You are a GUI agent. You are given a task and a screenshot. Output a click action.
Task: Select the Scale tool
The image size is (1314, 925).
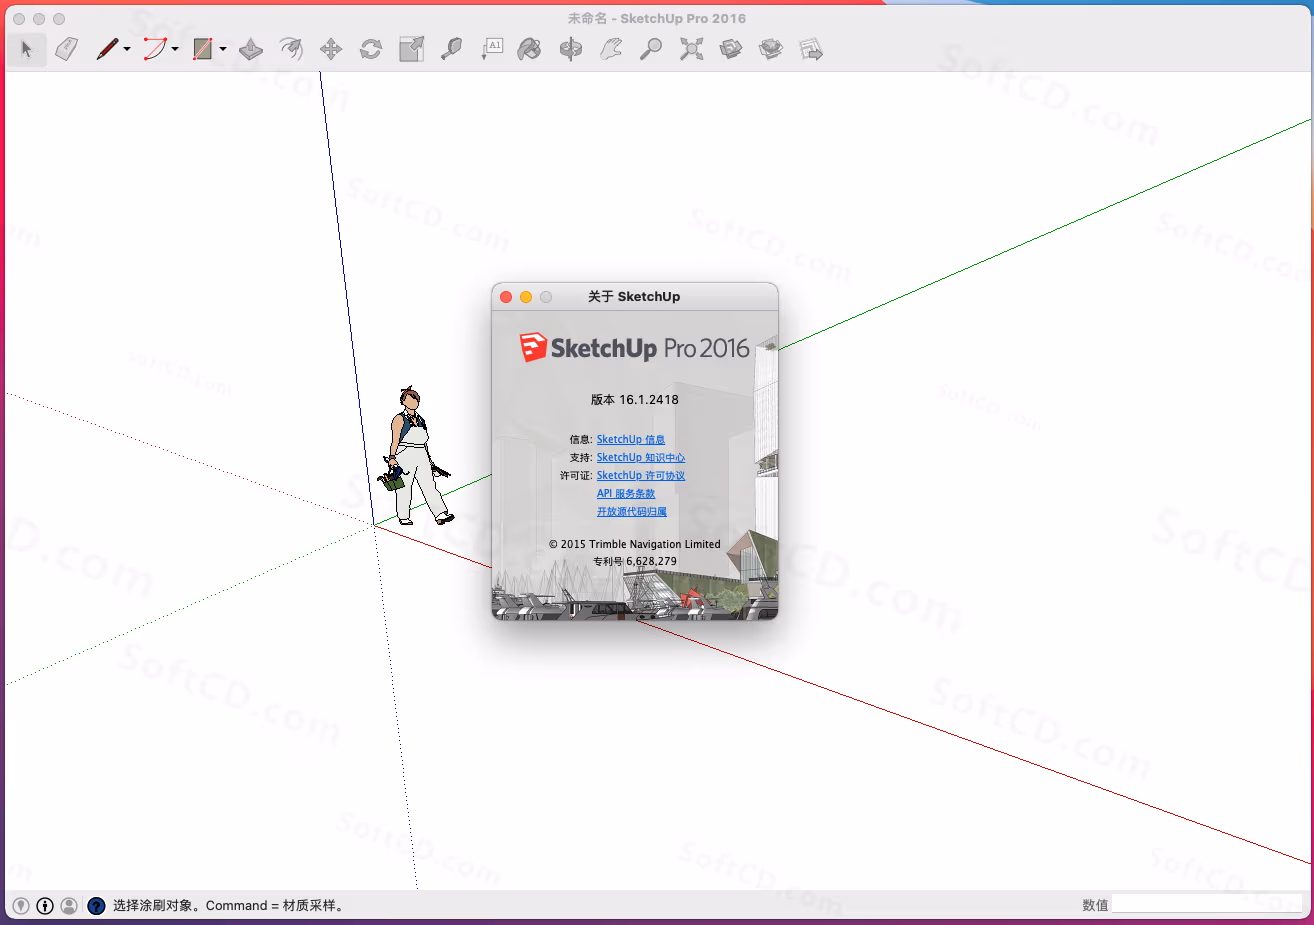click(x=411, y=49)
